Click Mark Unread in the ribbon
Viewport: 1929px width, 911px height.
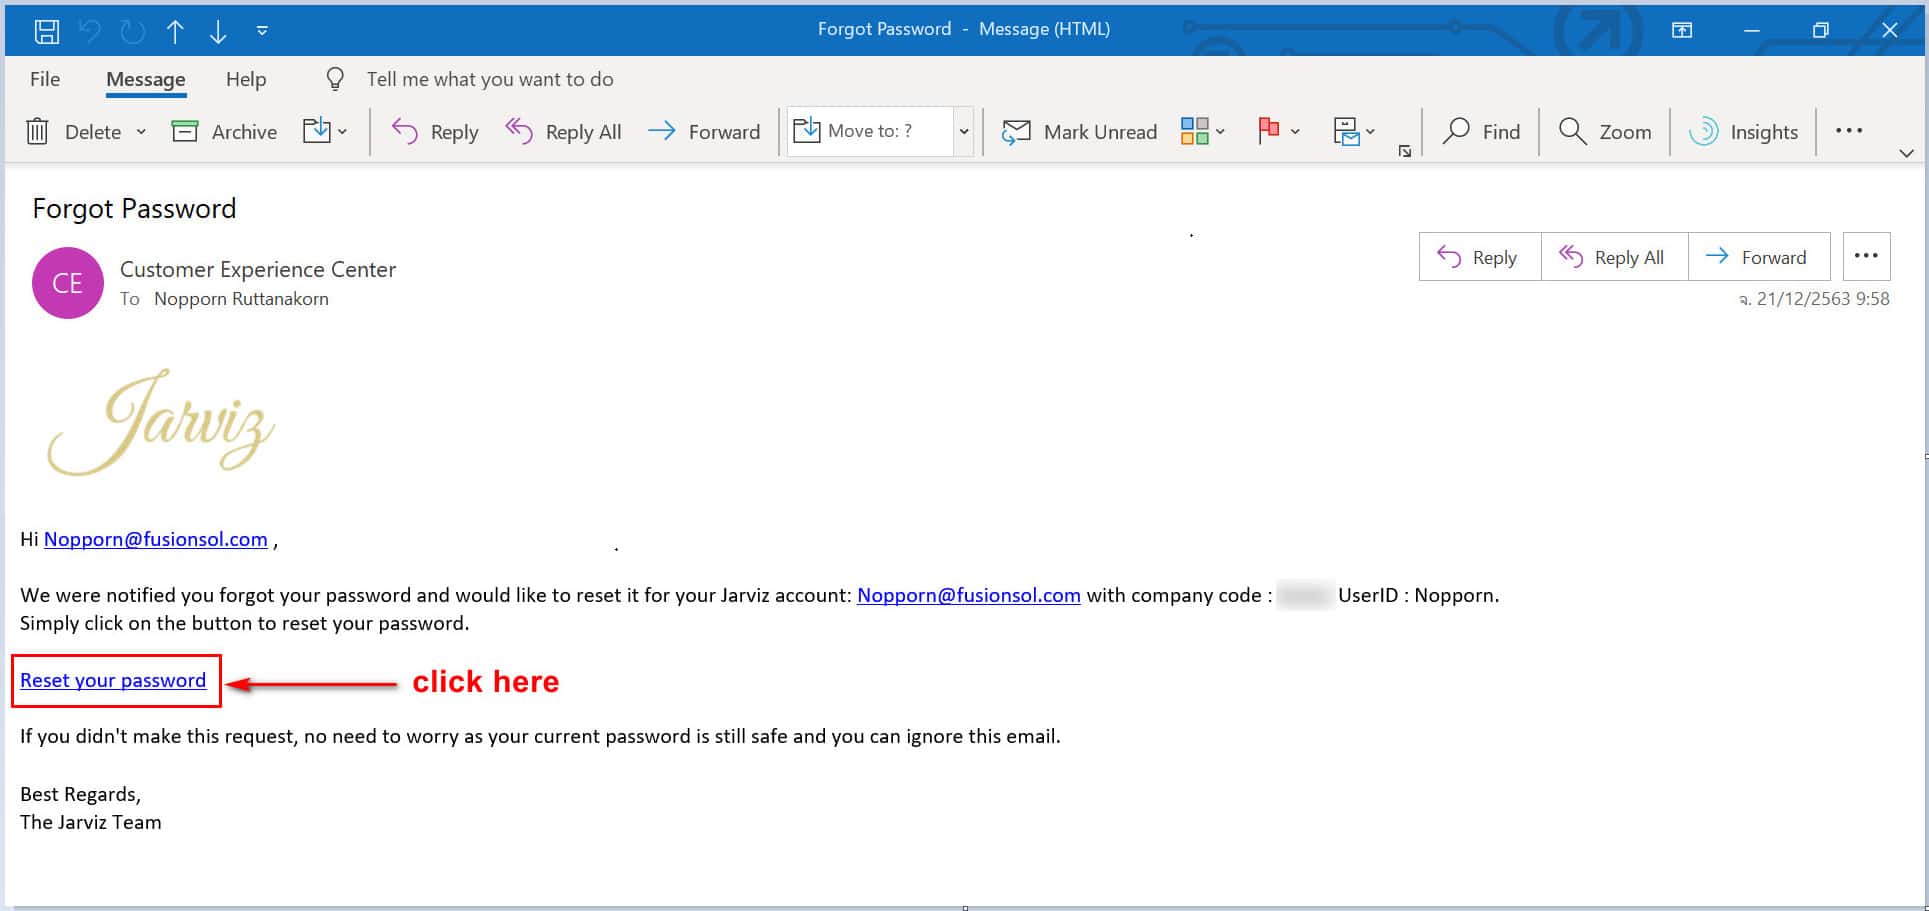click(1080, 132)
